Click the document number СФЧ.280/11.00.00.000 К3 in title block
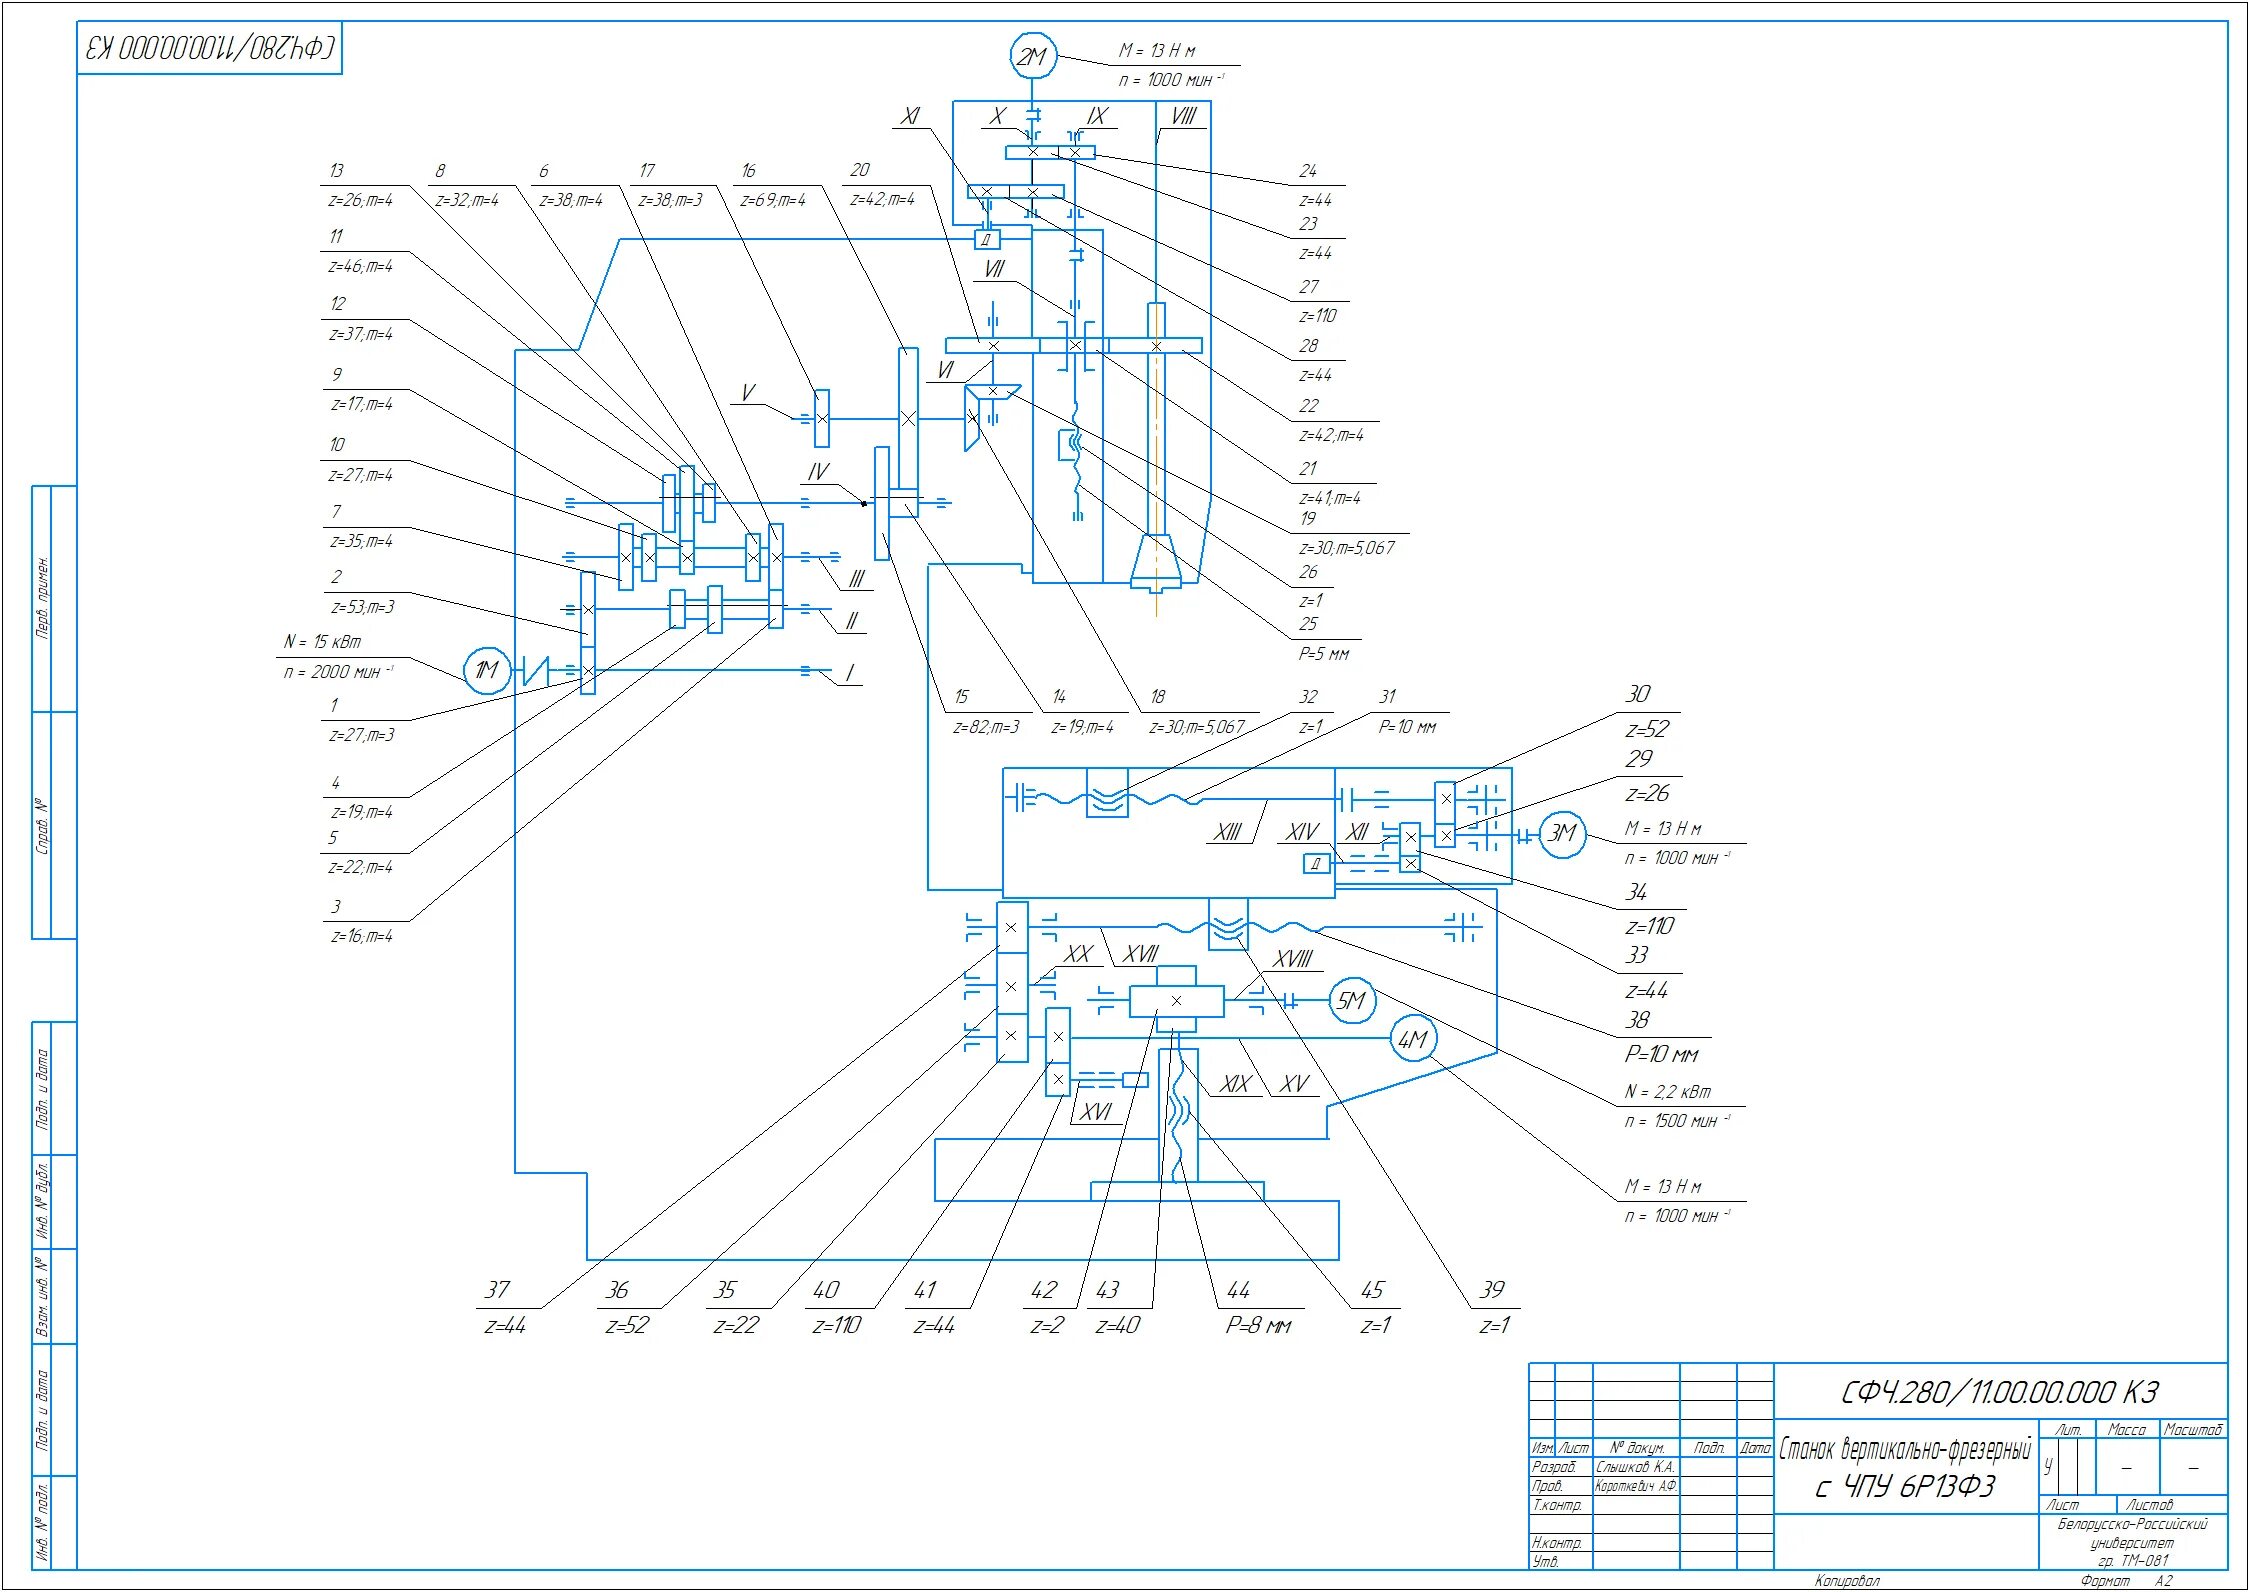The image size is (2249, 1592). pyautogui.click(x=2000, y=1392)
